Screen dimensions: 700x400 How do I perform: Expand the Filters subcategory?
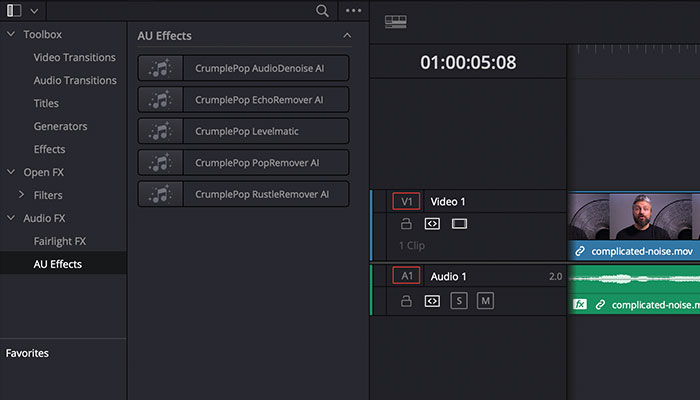pos(21,195)
